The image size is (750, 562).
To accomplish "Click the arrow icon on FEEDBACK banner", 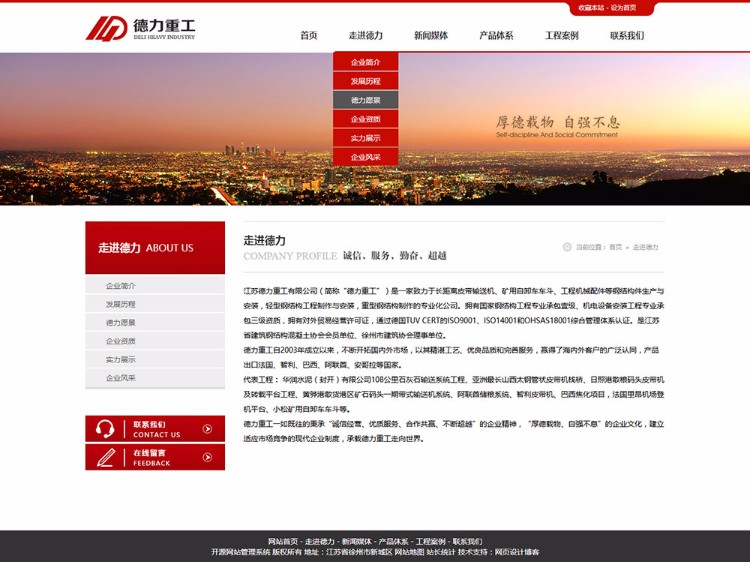I will (207, 457).
